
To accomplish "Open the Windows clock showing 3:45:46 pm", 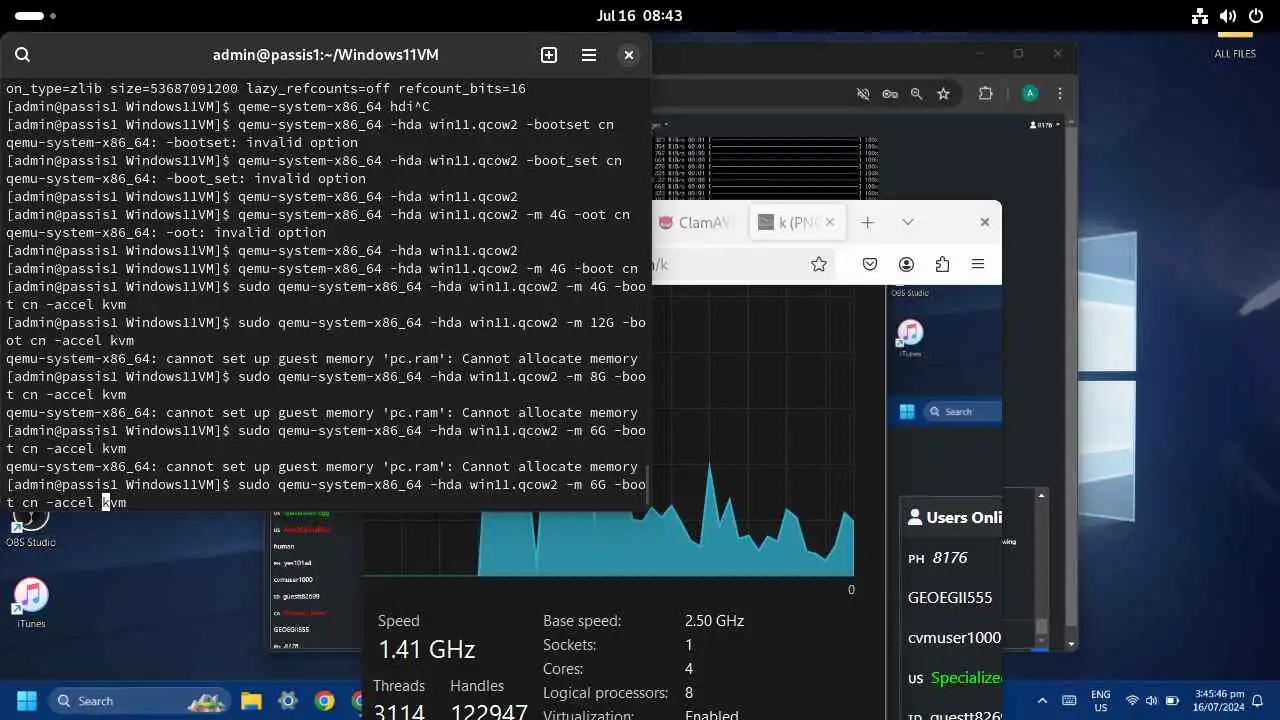I will [x=1217, y=701].
